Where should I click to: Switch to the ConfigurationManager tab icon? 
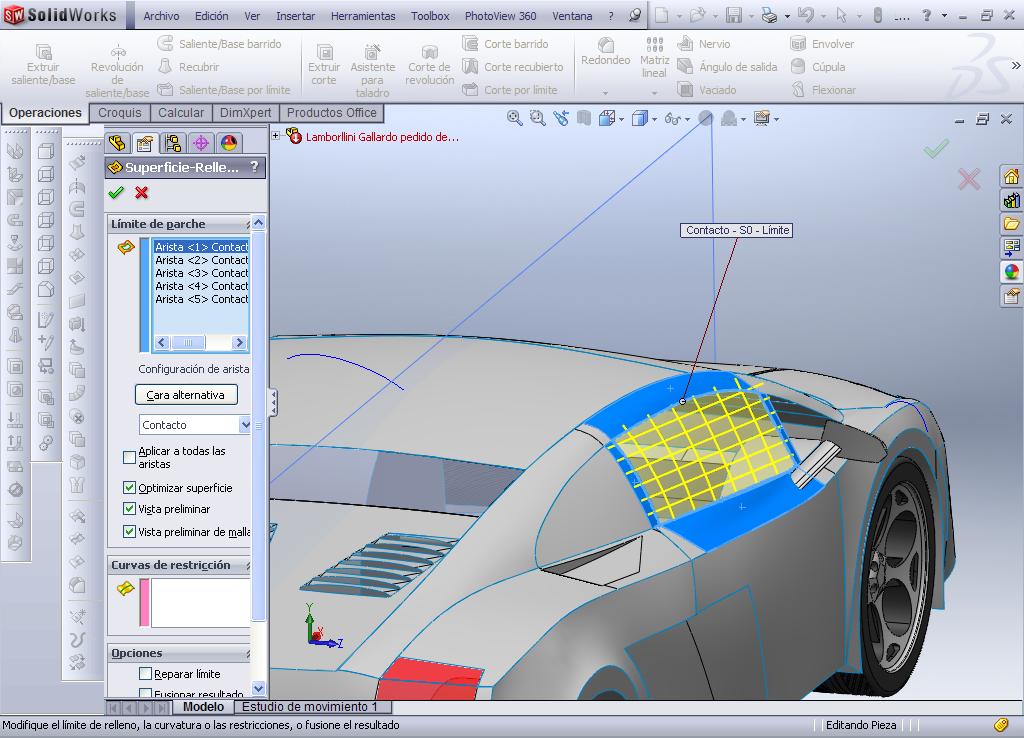(173, 143)
